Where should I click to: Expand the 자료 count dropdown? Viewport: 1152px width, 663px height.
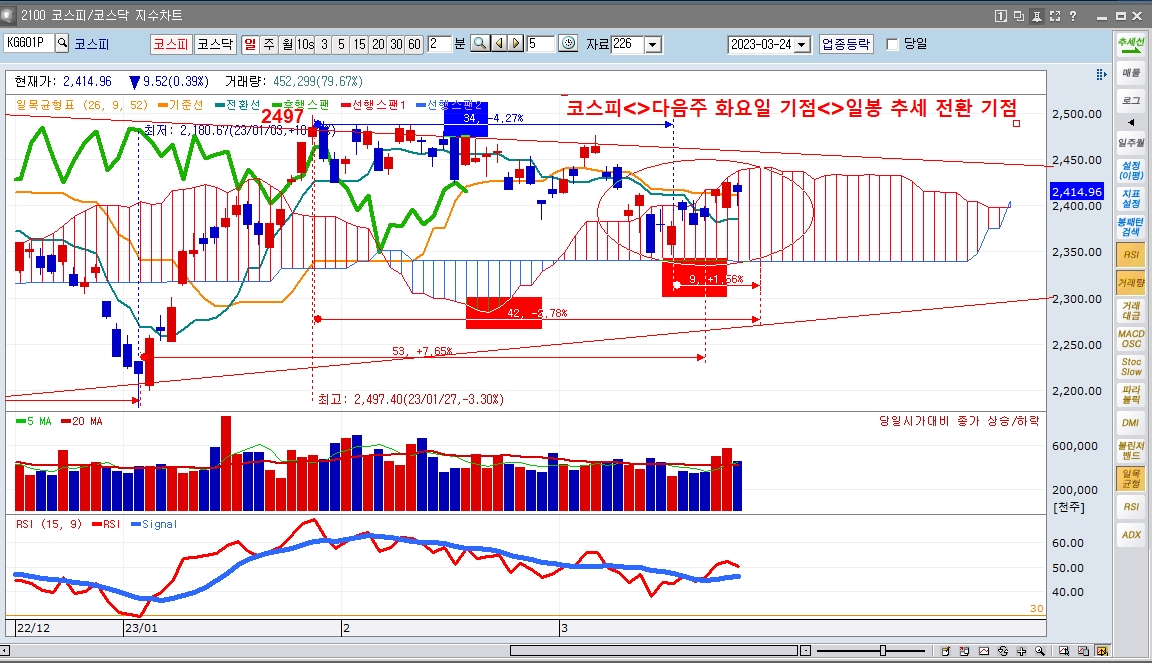[653, 45]
